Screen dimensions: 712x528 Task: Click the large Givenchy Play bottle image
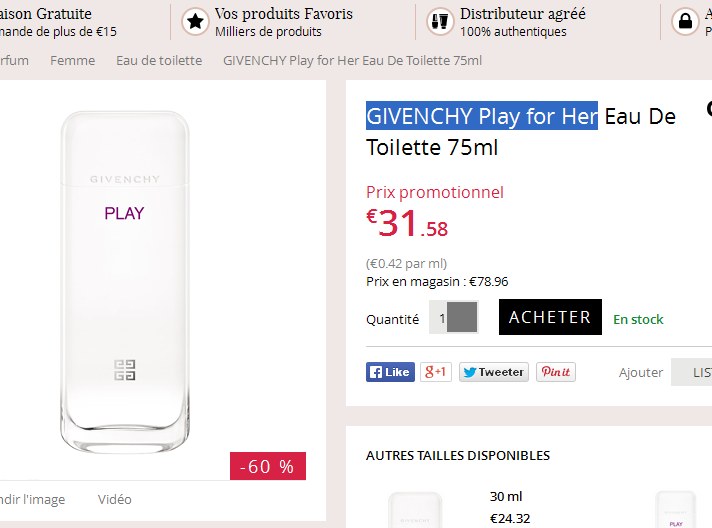(124, 280)
